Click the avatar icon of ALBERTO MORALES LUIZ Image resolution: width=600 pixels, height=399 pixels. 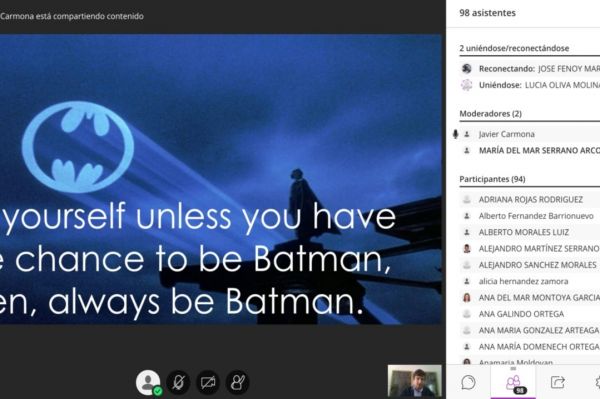466,232
